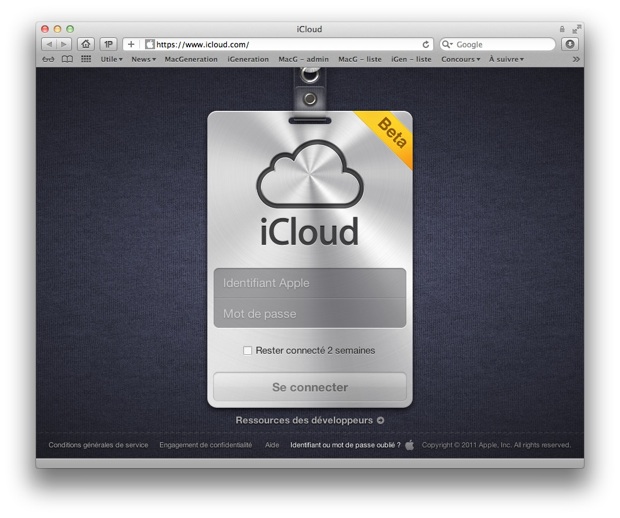Reload page with the refresh icon
The width and height of the screenshot is (620, 518).
click(x=425, y=44)
